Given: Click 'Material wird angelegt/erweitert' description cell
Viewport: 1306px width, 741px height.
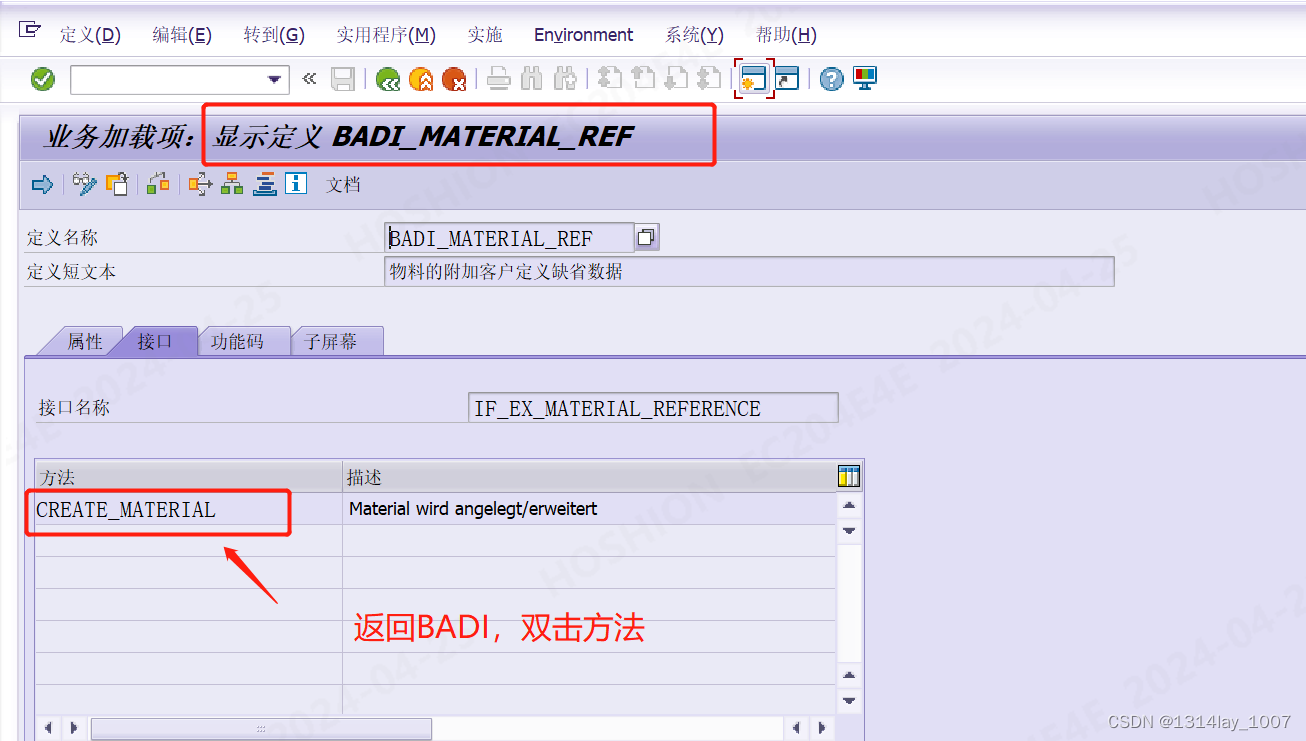Looking at the screenshot, I should pos(589,509).
